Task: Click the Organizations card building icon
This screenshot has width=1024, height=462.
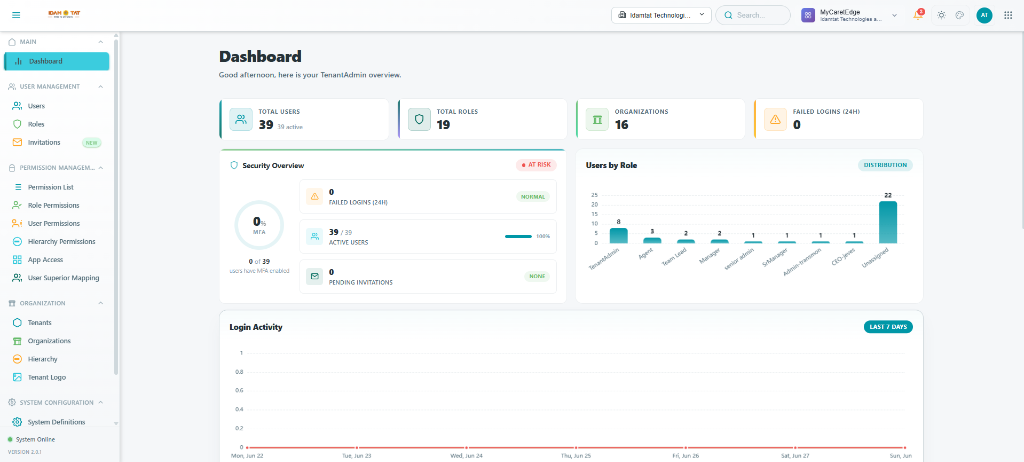Action: point(598,120)
